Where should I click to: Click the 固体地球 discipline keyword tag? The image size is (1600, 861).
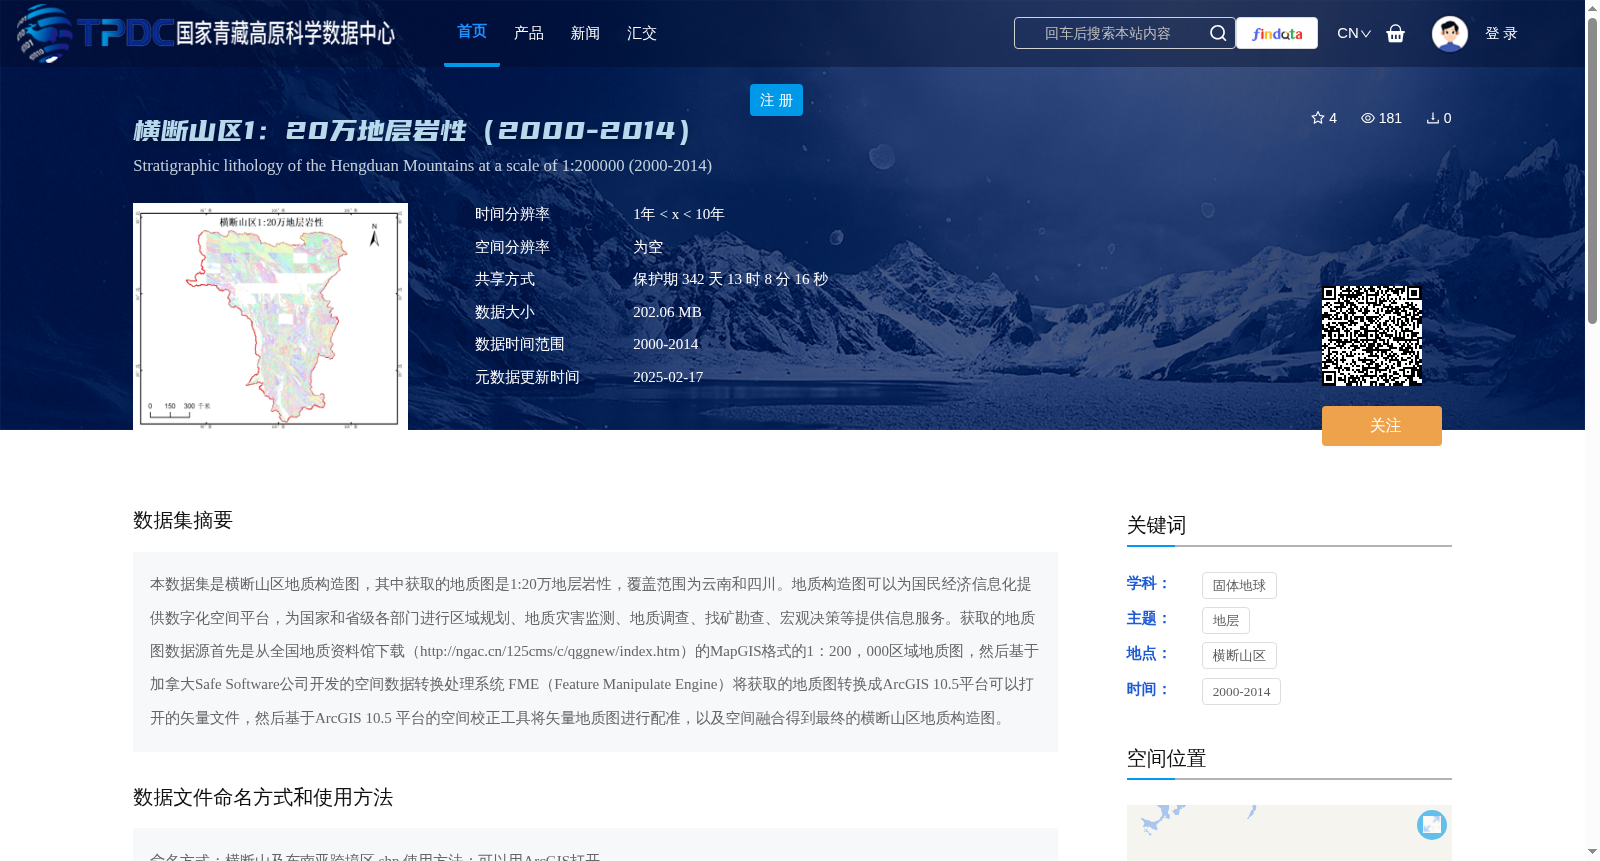(1239, 585)
